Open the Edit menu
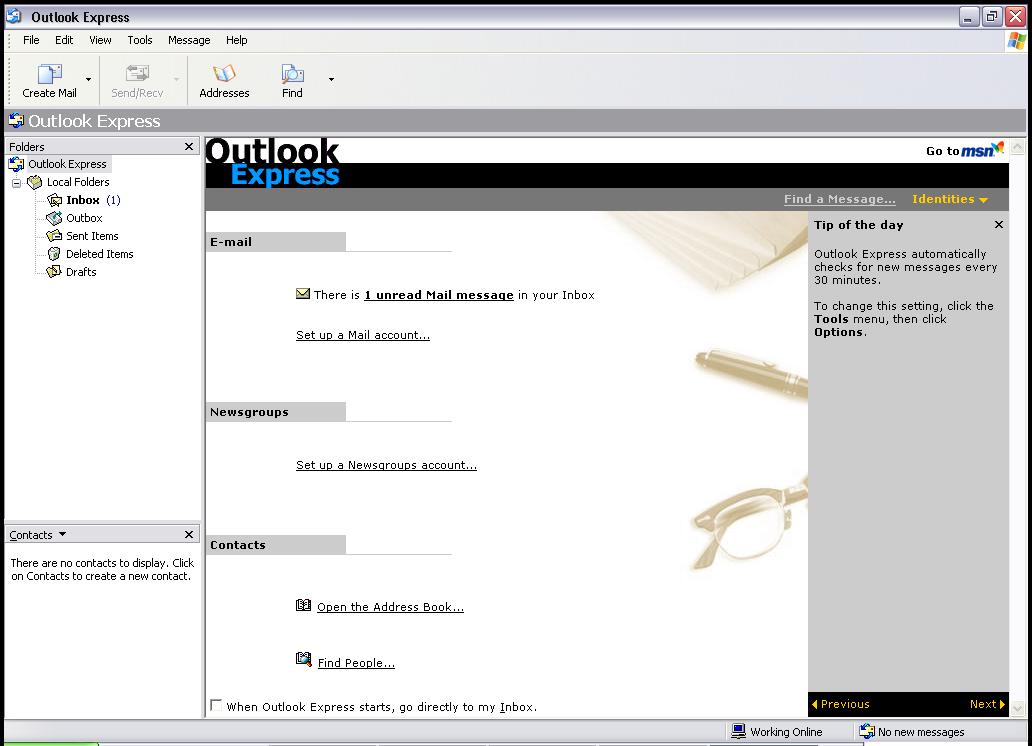Image resolution: width=1032 pixels, height=746 pixels. pyautogui.click(x=64, y=40)
